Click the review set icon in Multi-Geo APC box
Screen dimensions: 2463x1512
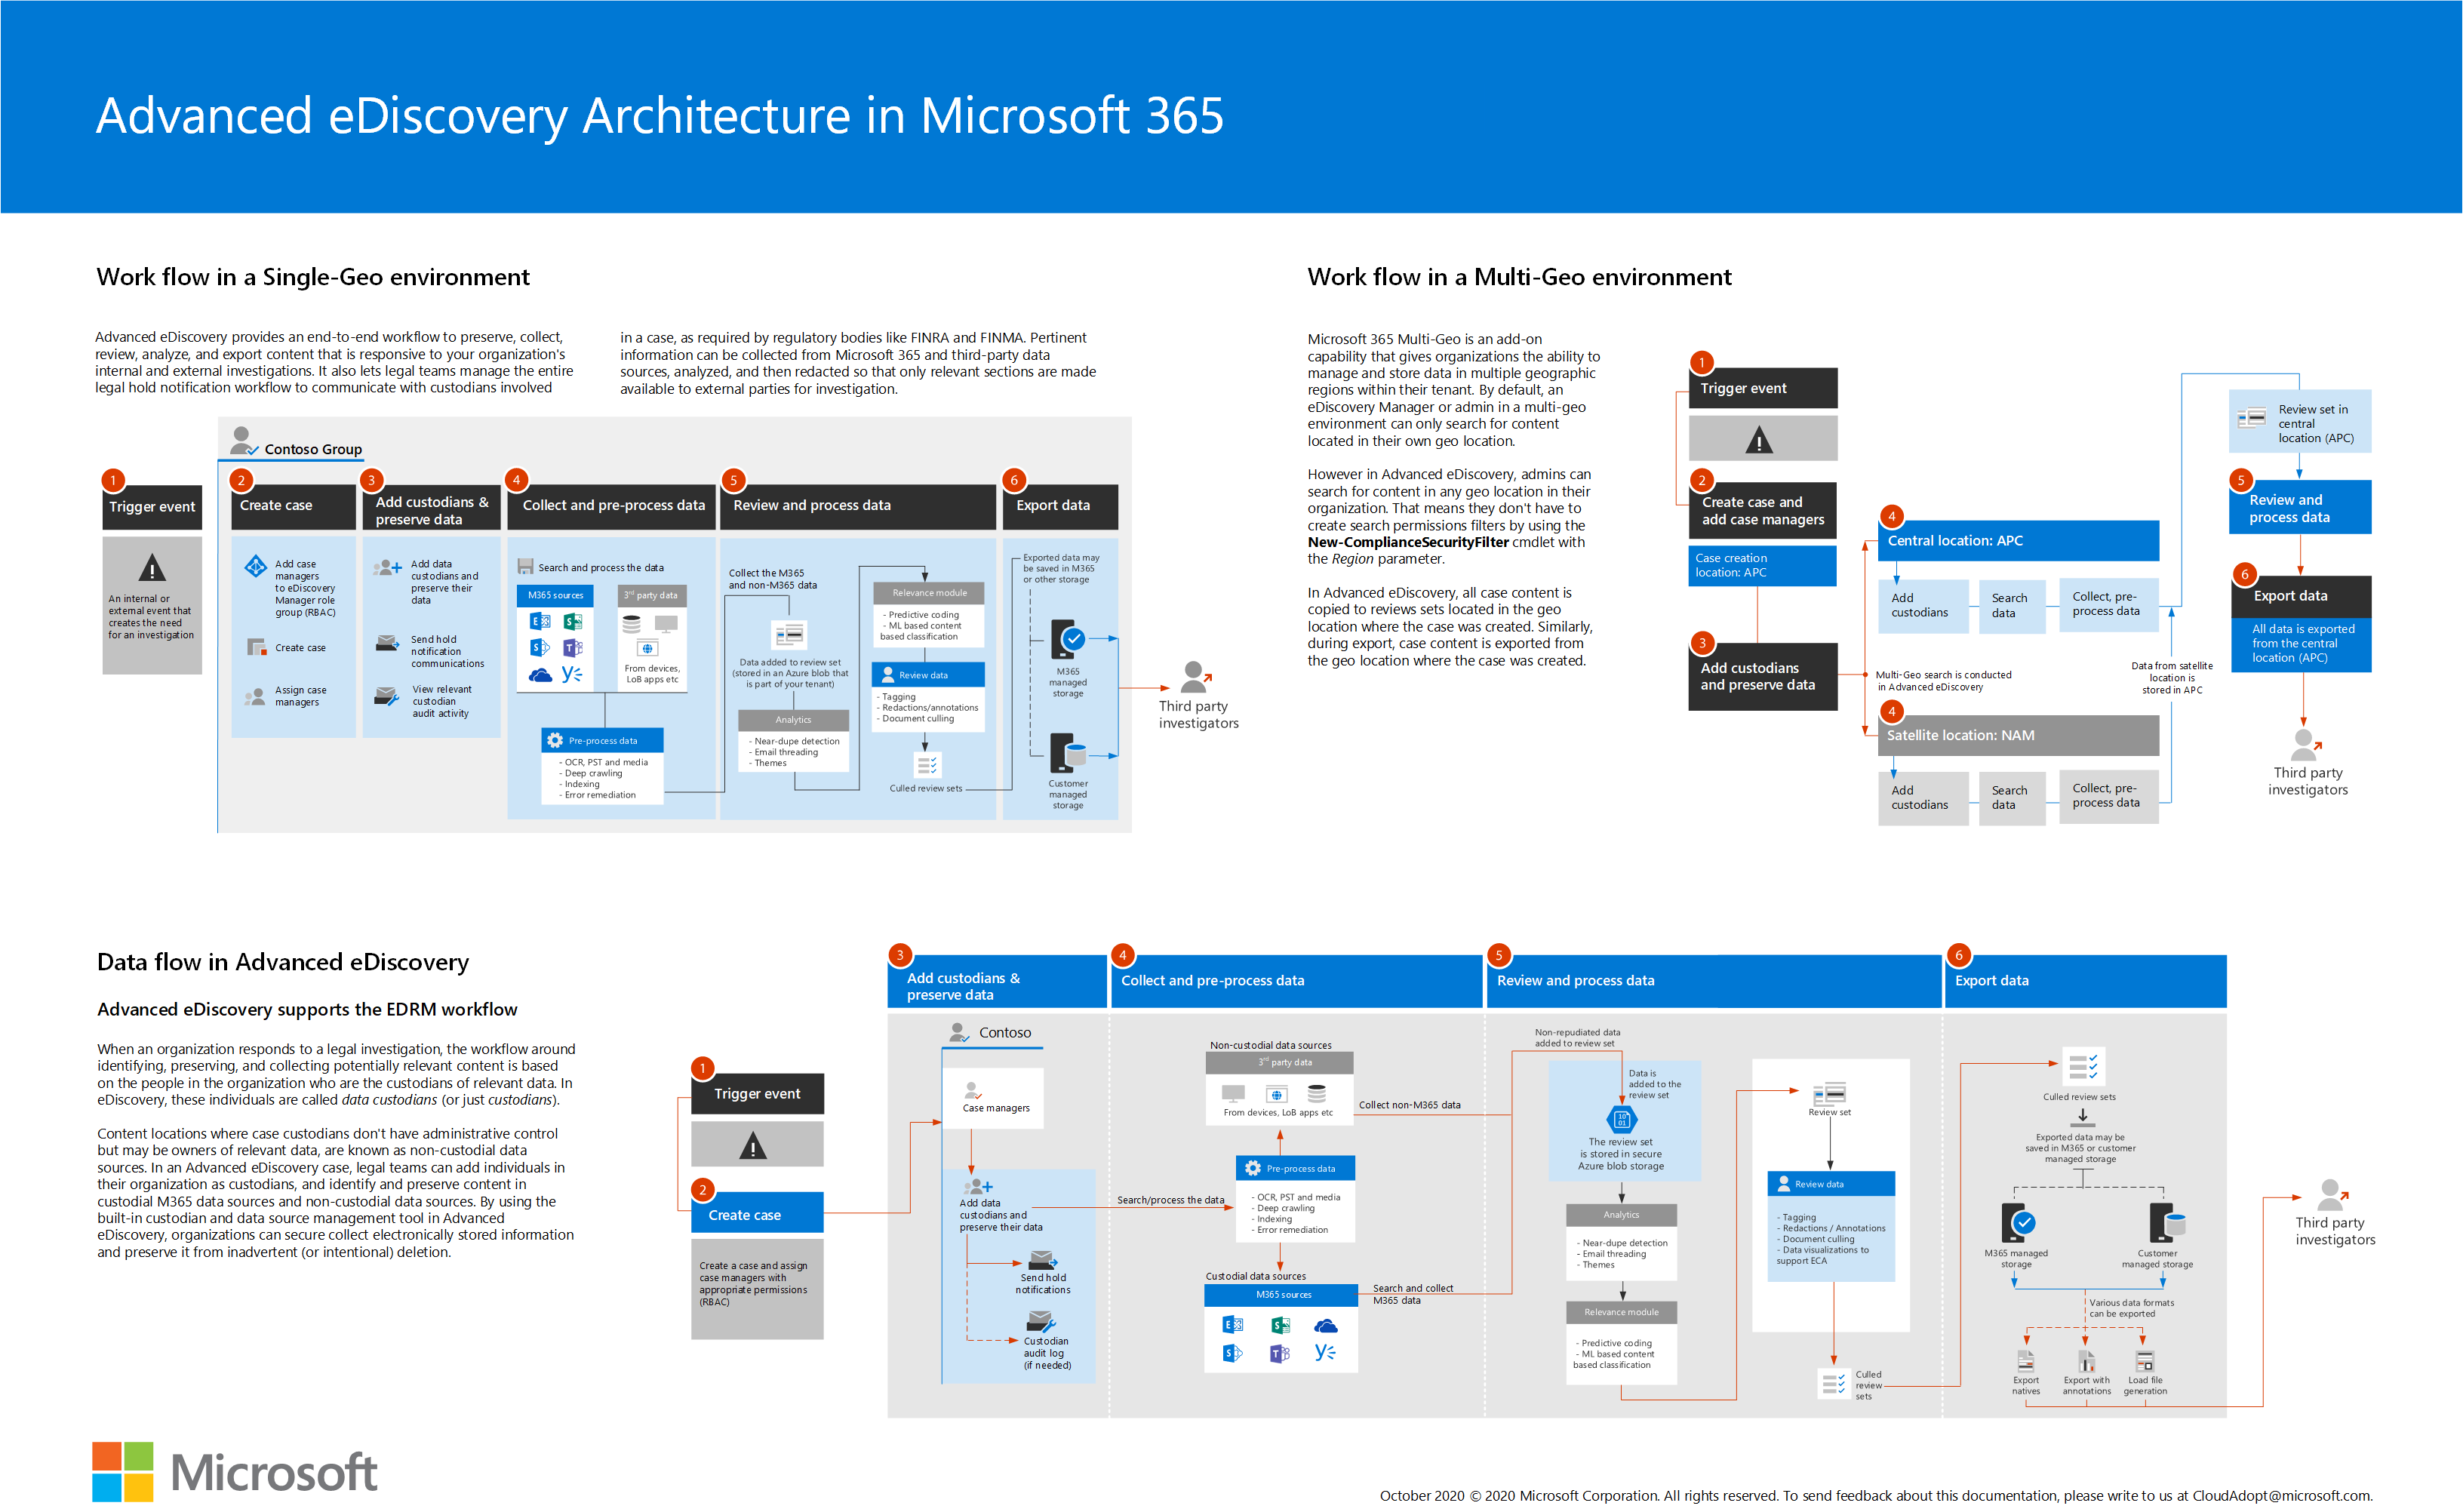[x=2251, y=417]
